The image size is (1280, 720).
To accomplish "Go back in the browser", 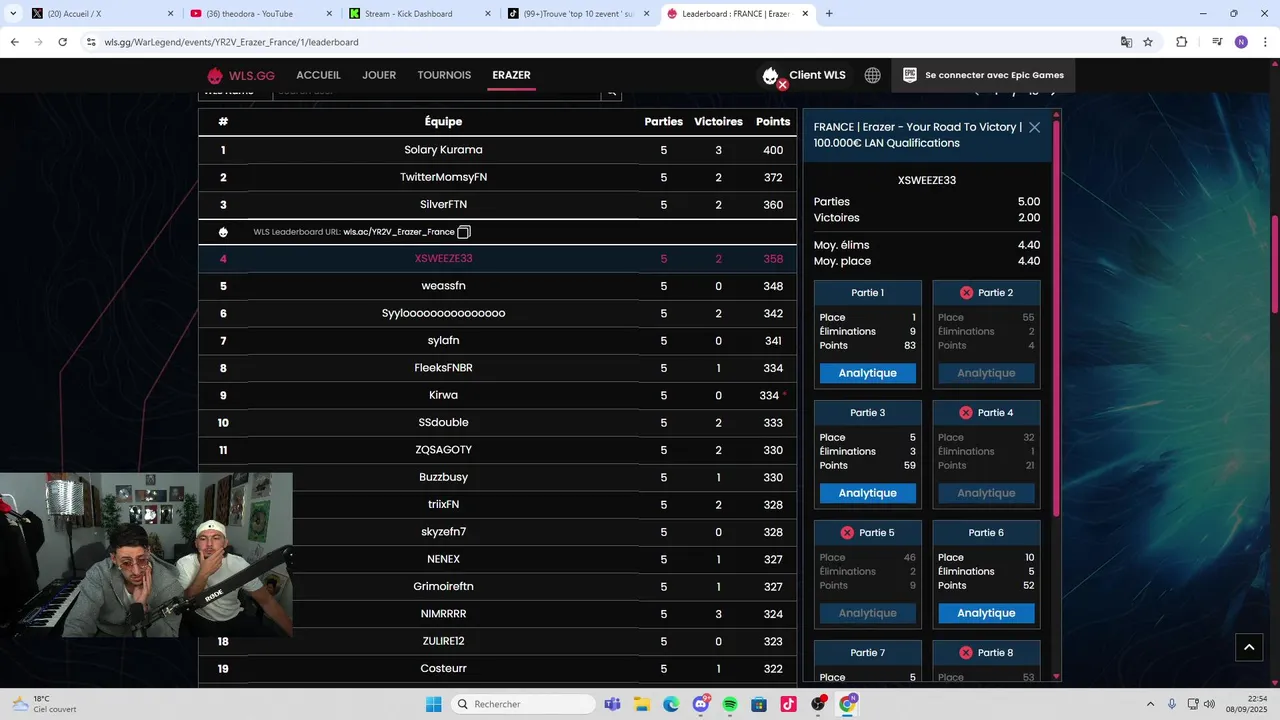I will (14, 42).
